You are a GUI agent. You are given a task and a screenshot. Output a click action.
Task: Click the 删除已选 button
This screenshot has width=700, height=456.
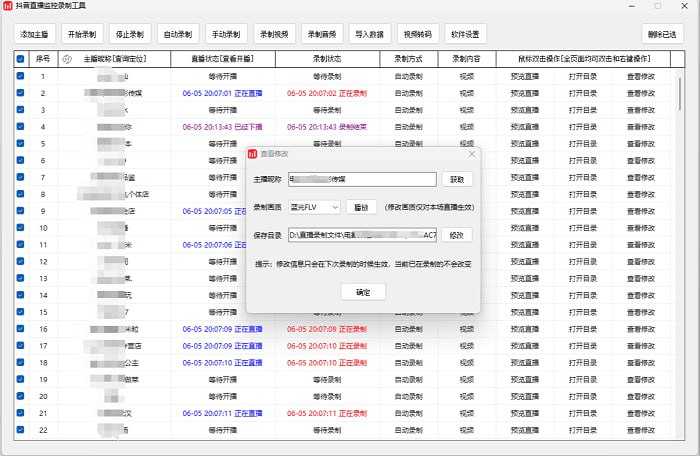662,34
